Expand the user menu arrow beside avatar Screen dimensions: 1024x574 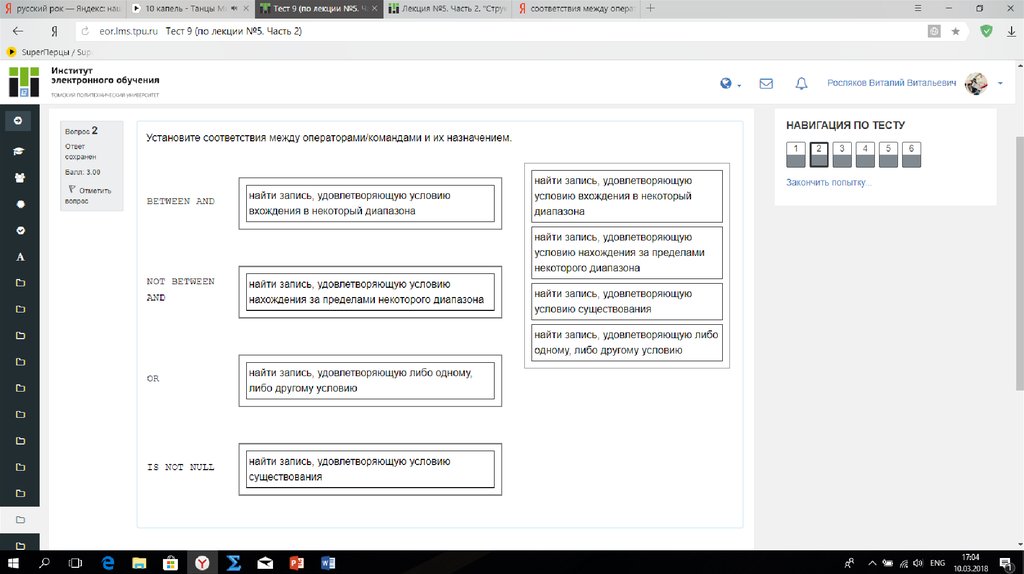pos(1000,84)
